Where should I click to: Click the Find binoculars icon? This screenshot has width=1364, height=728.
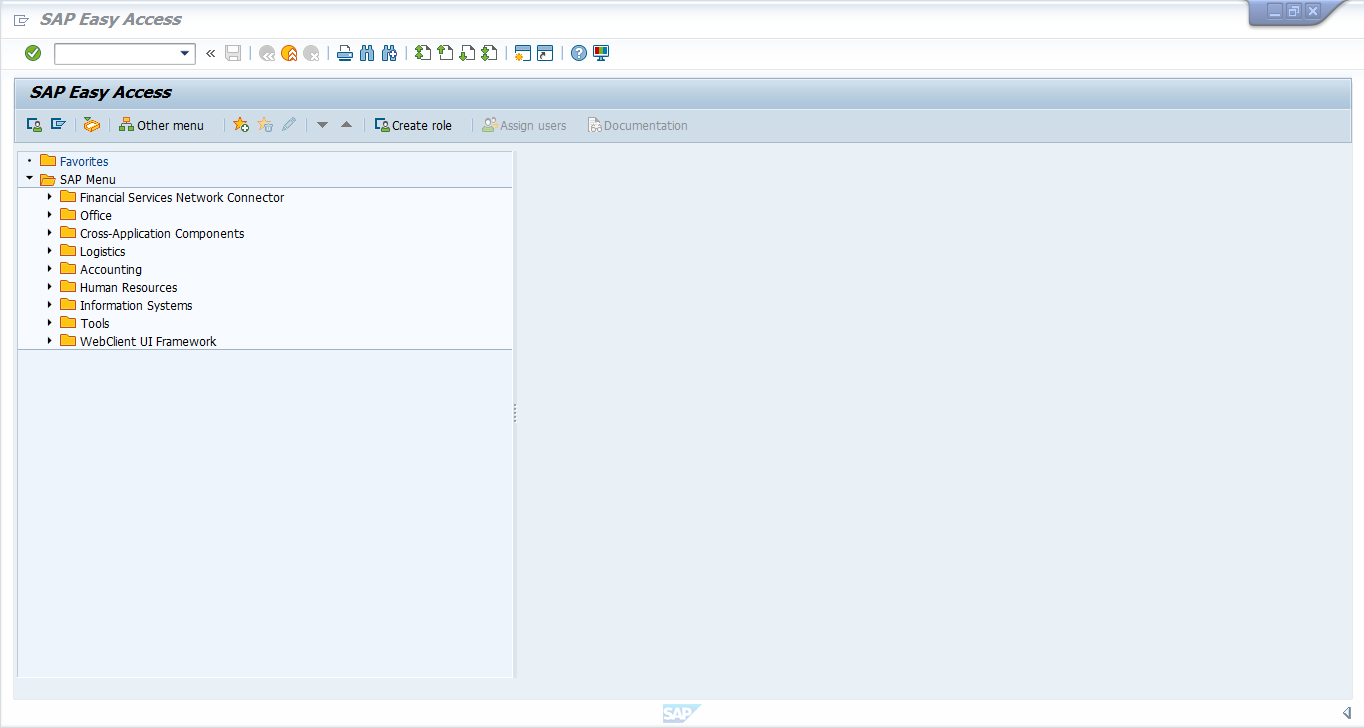coord(367,53)
